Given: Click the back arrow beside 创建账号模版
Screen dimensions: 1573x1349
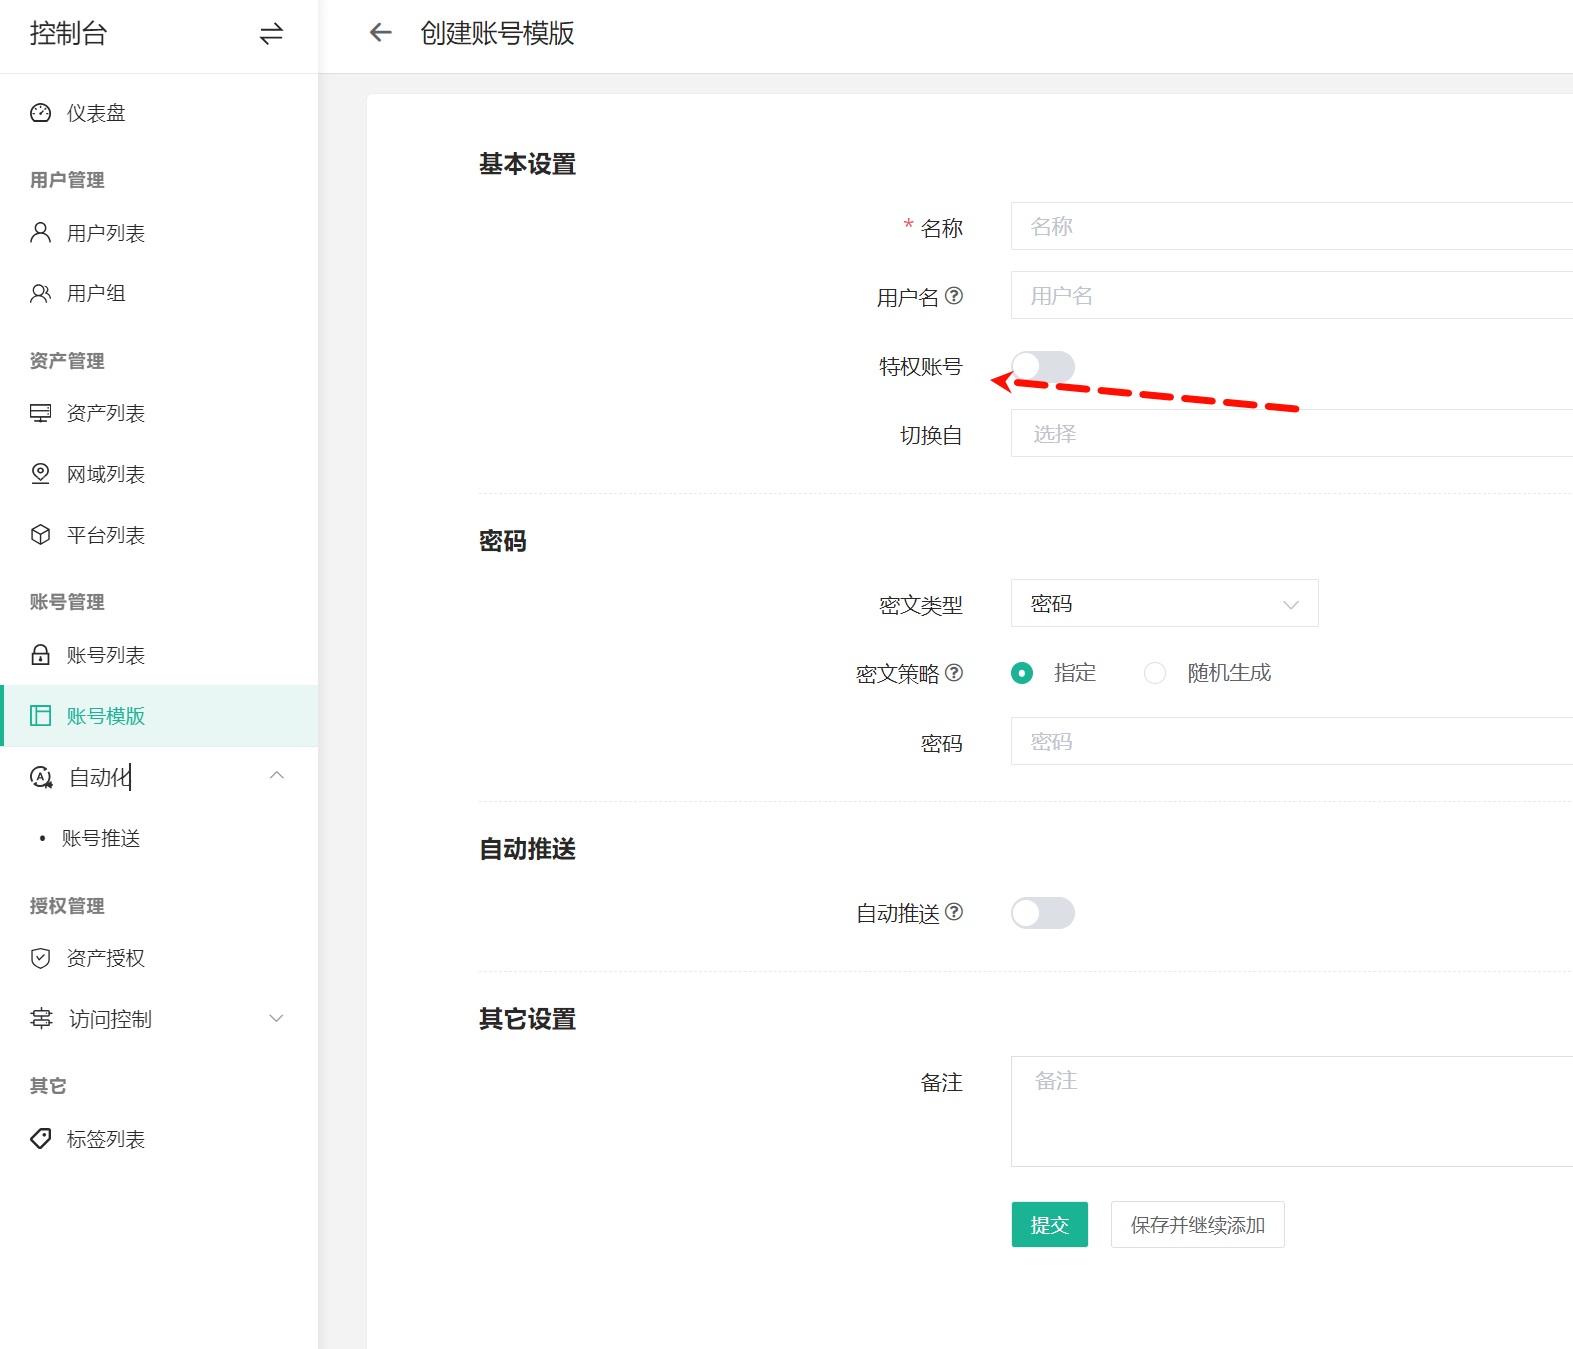Looking at the screenshot, I should 380,33.
